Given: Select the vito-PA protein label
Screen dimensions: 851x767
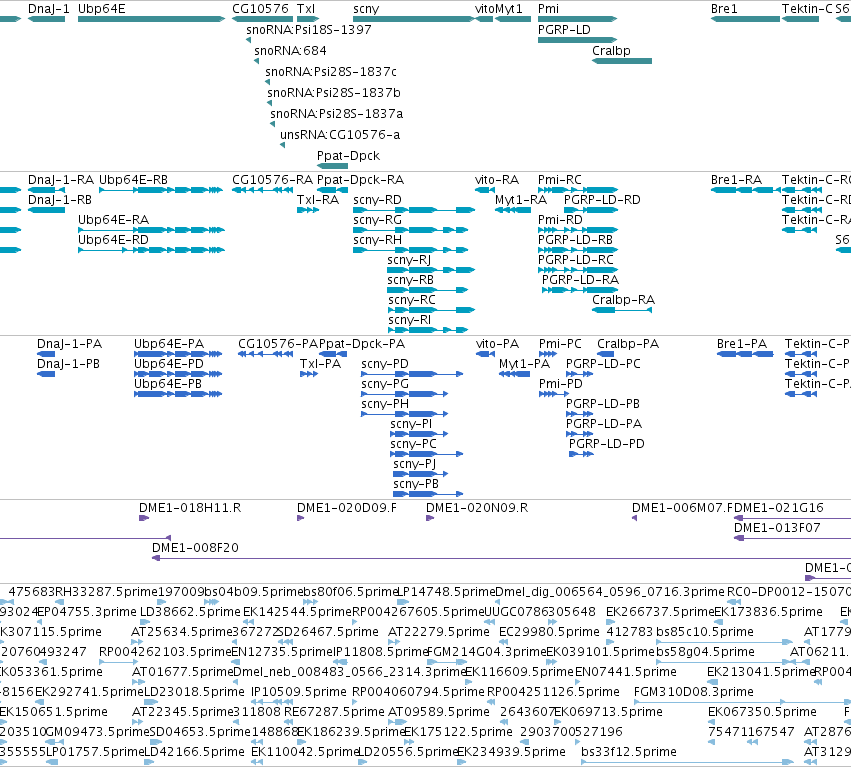Looking at the screenshot, I should [x=497, y=344].
